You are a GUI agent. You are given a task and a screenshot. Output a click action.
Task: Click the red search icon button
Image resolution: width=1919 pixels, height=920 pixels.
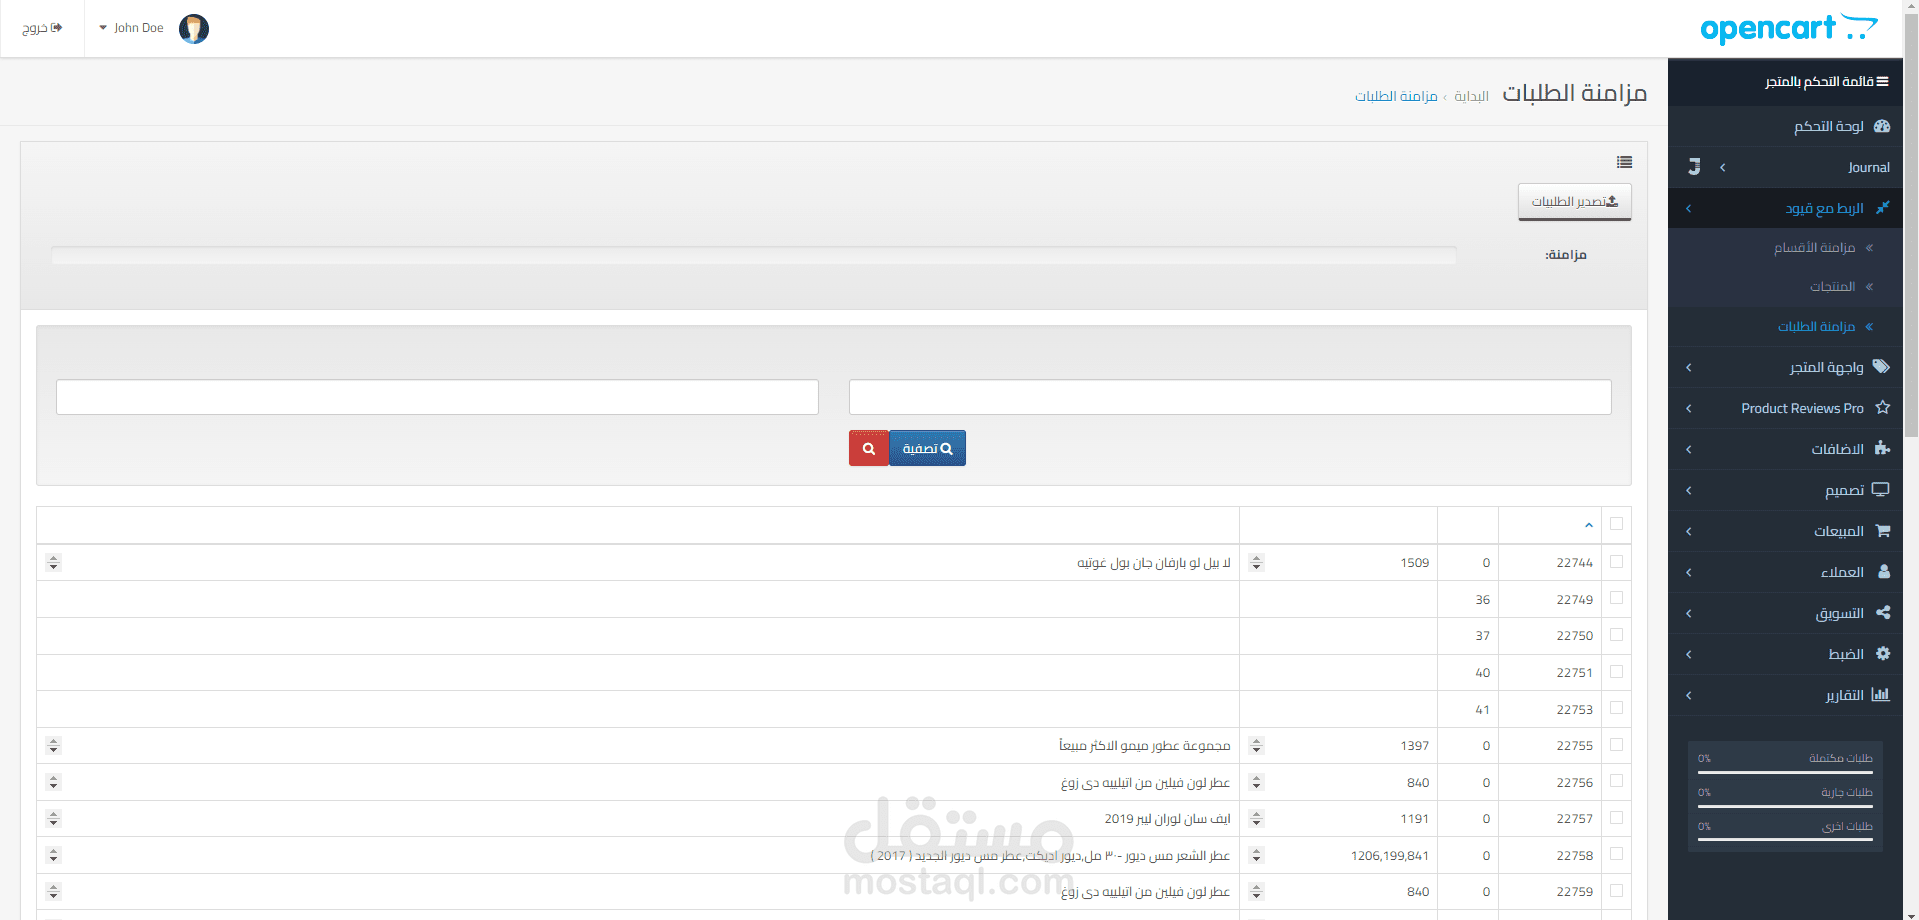869,448
